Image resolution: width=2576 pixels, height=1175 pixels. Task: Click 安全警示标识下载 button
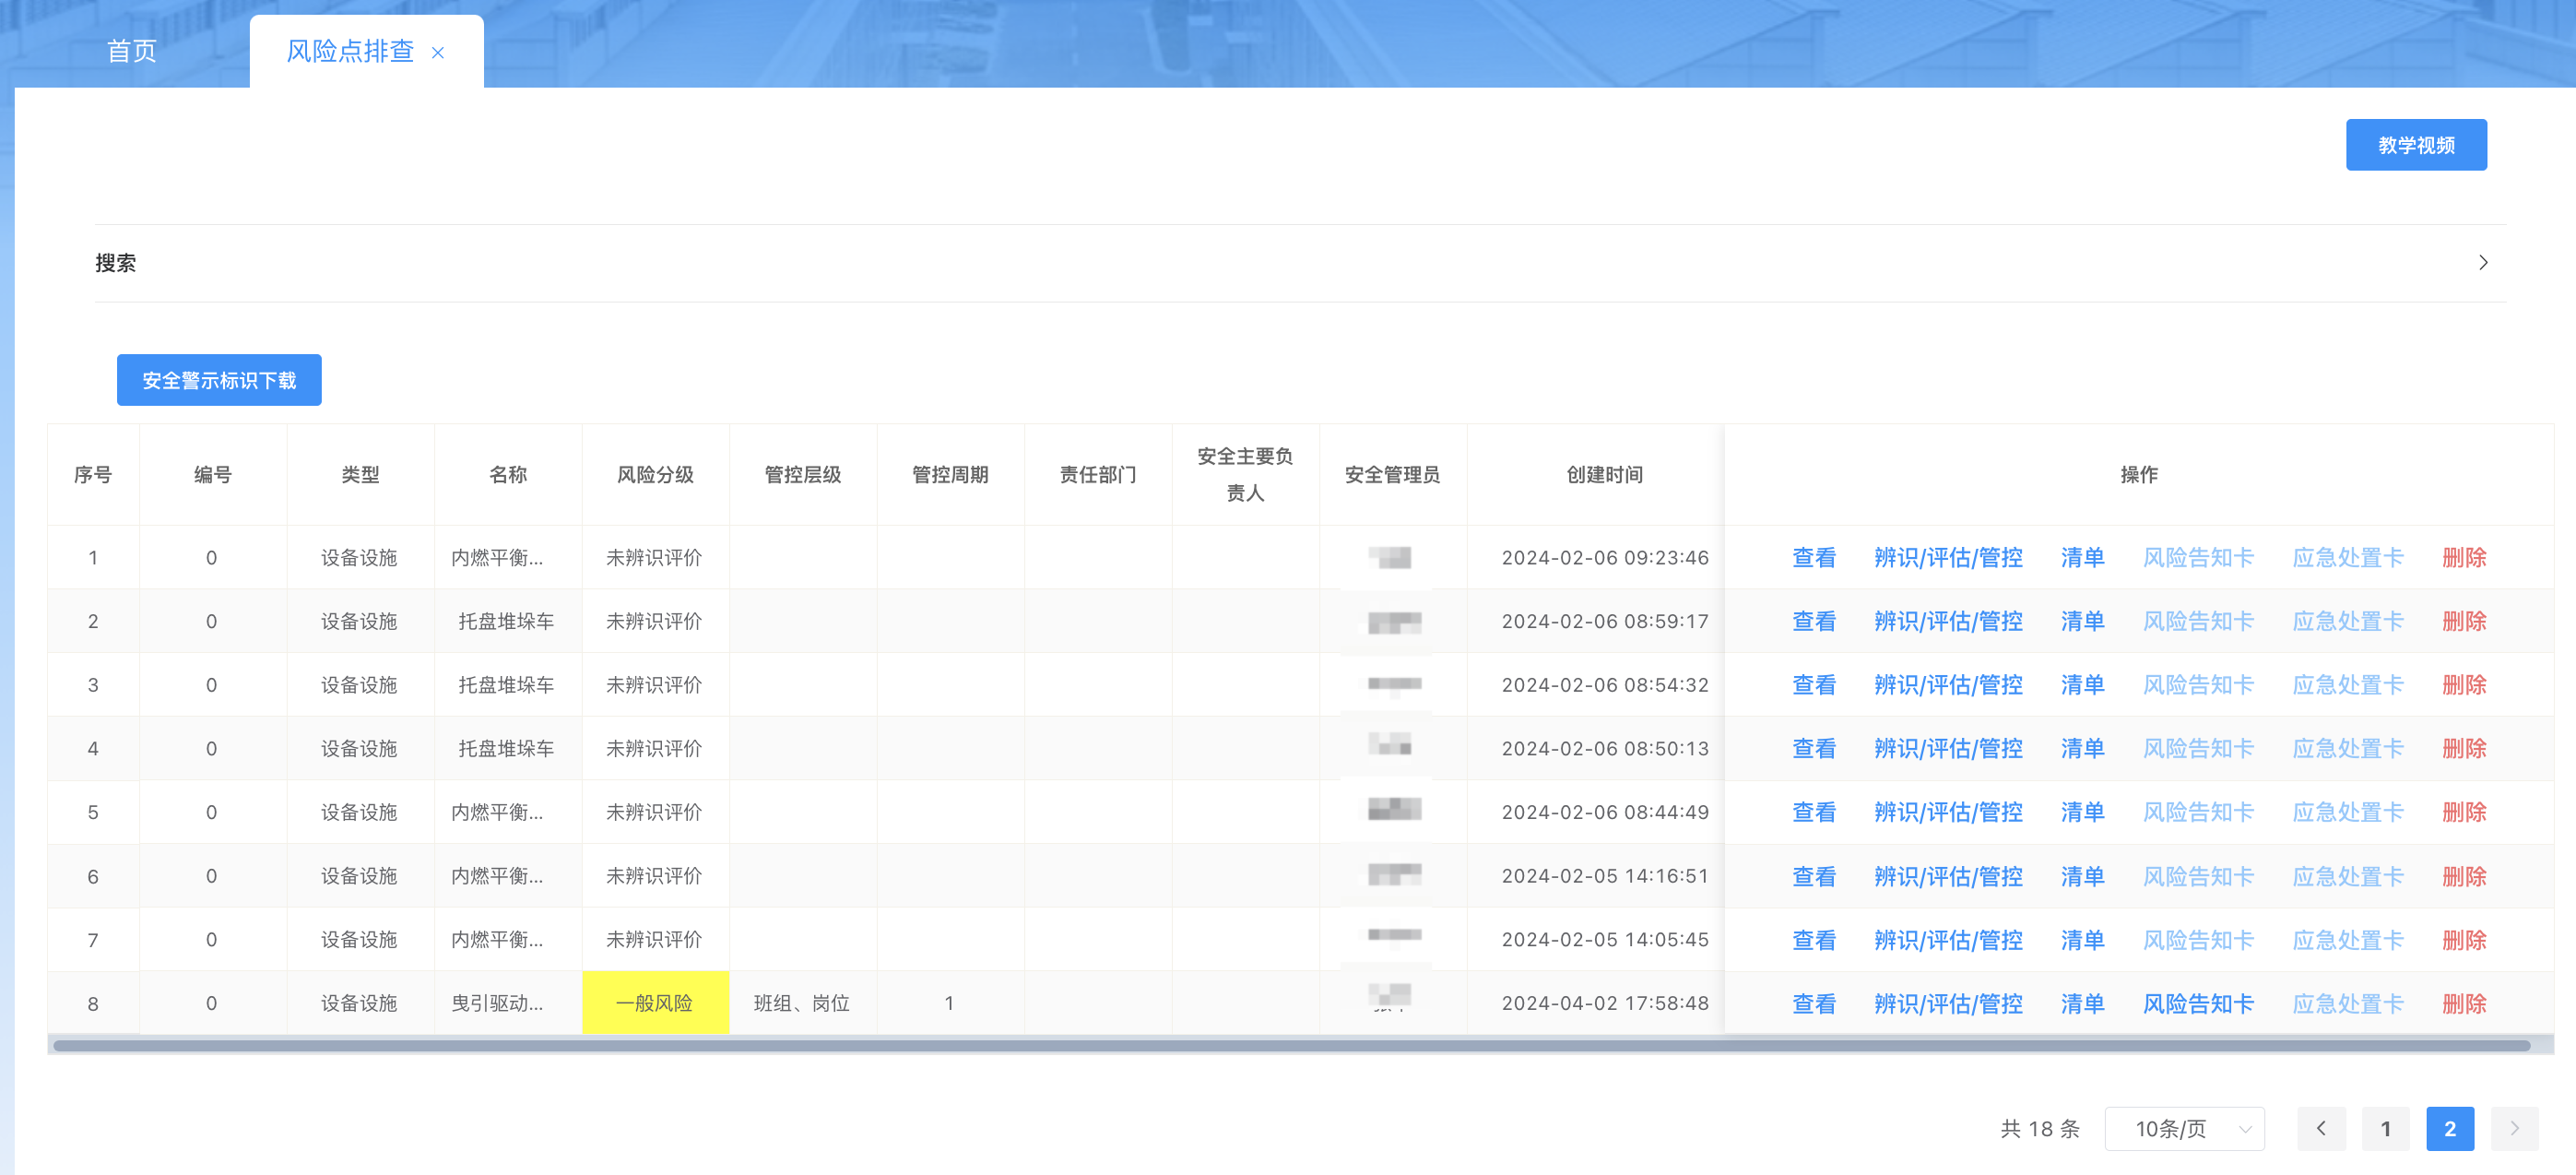tap(219, 380)
